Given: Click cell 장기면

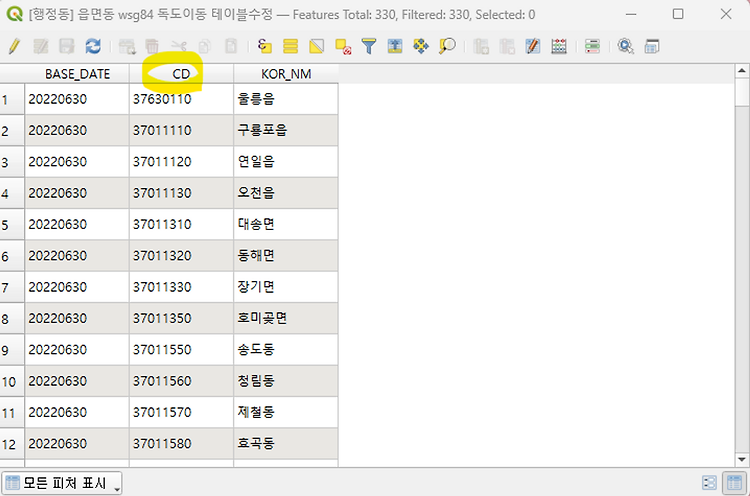Looking at the screenshot, I should tap(286, 287).
